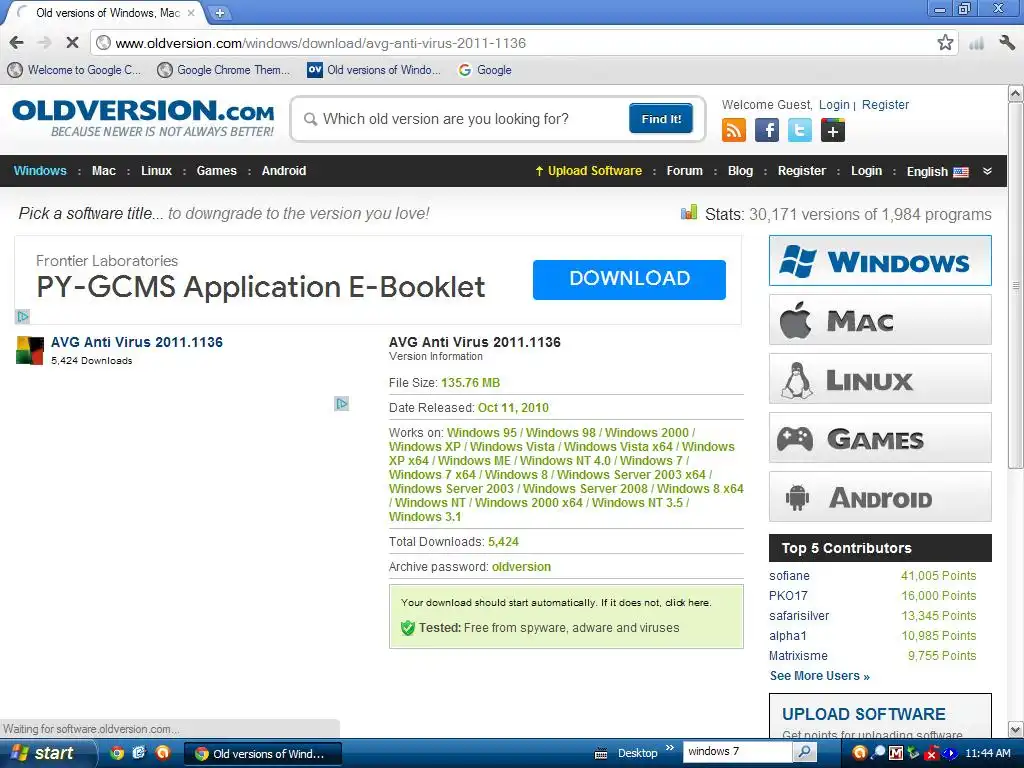
Task: Click the page scrollbar down arrow
Action: point(1016,729)
